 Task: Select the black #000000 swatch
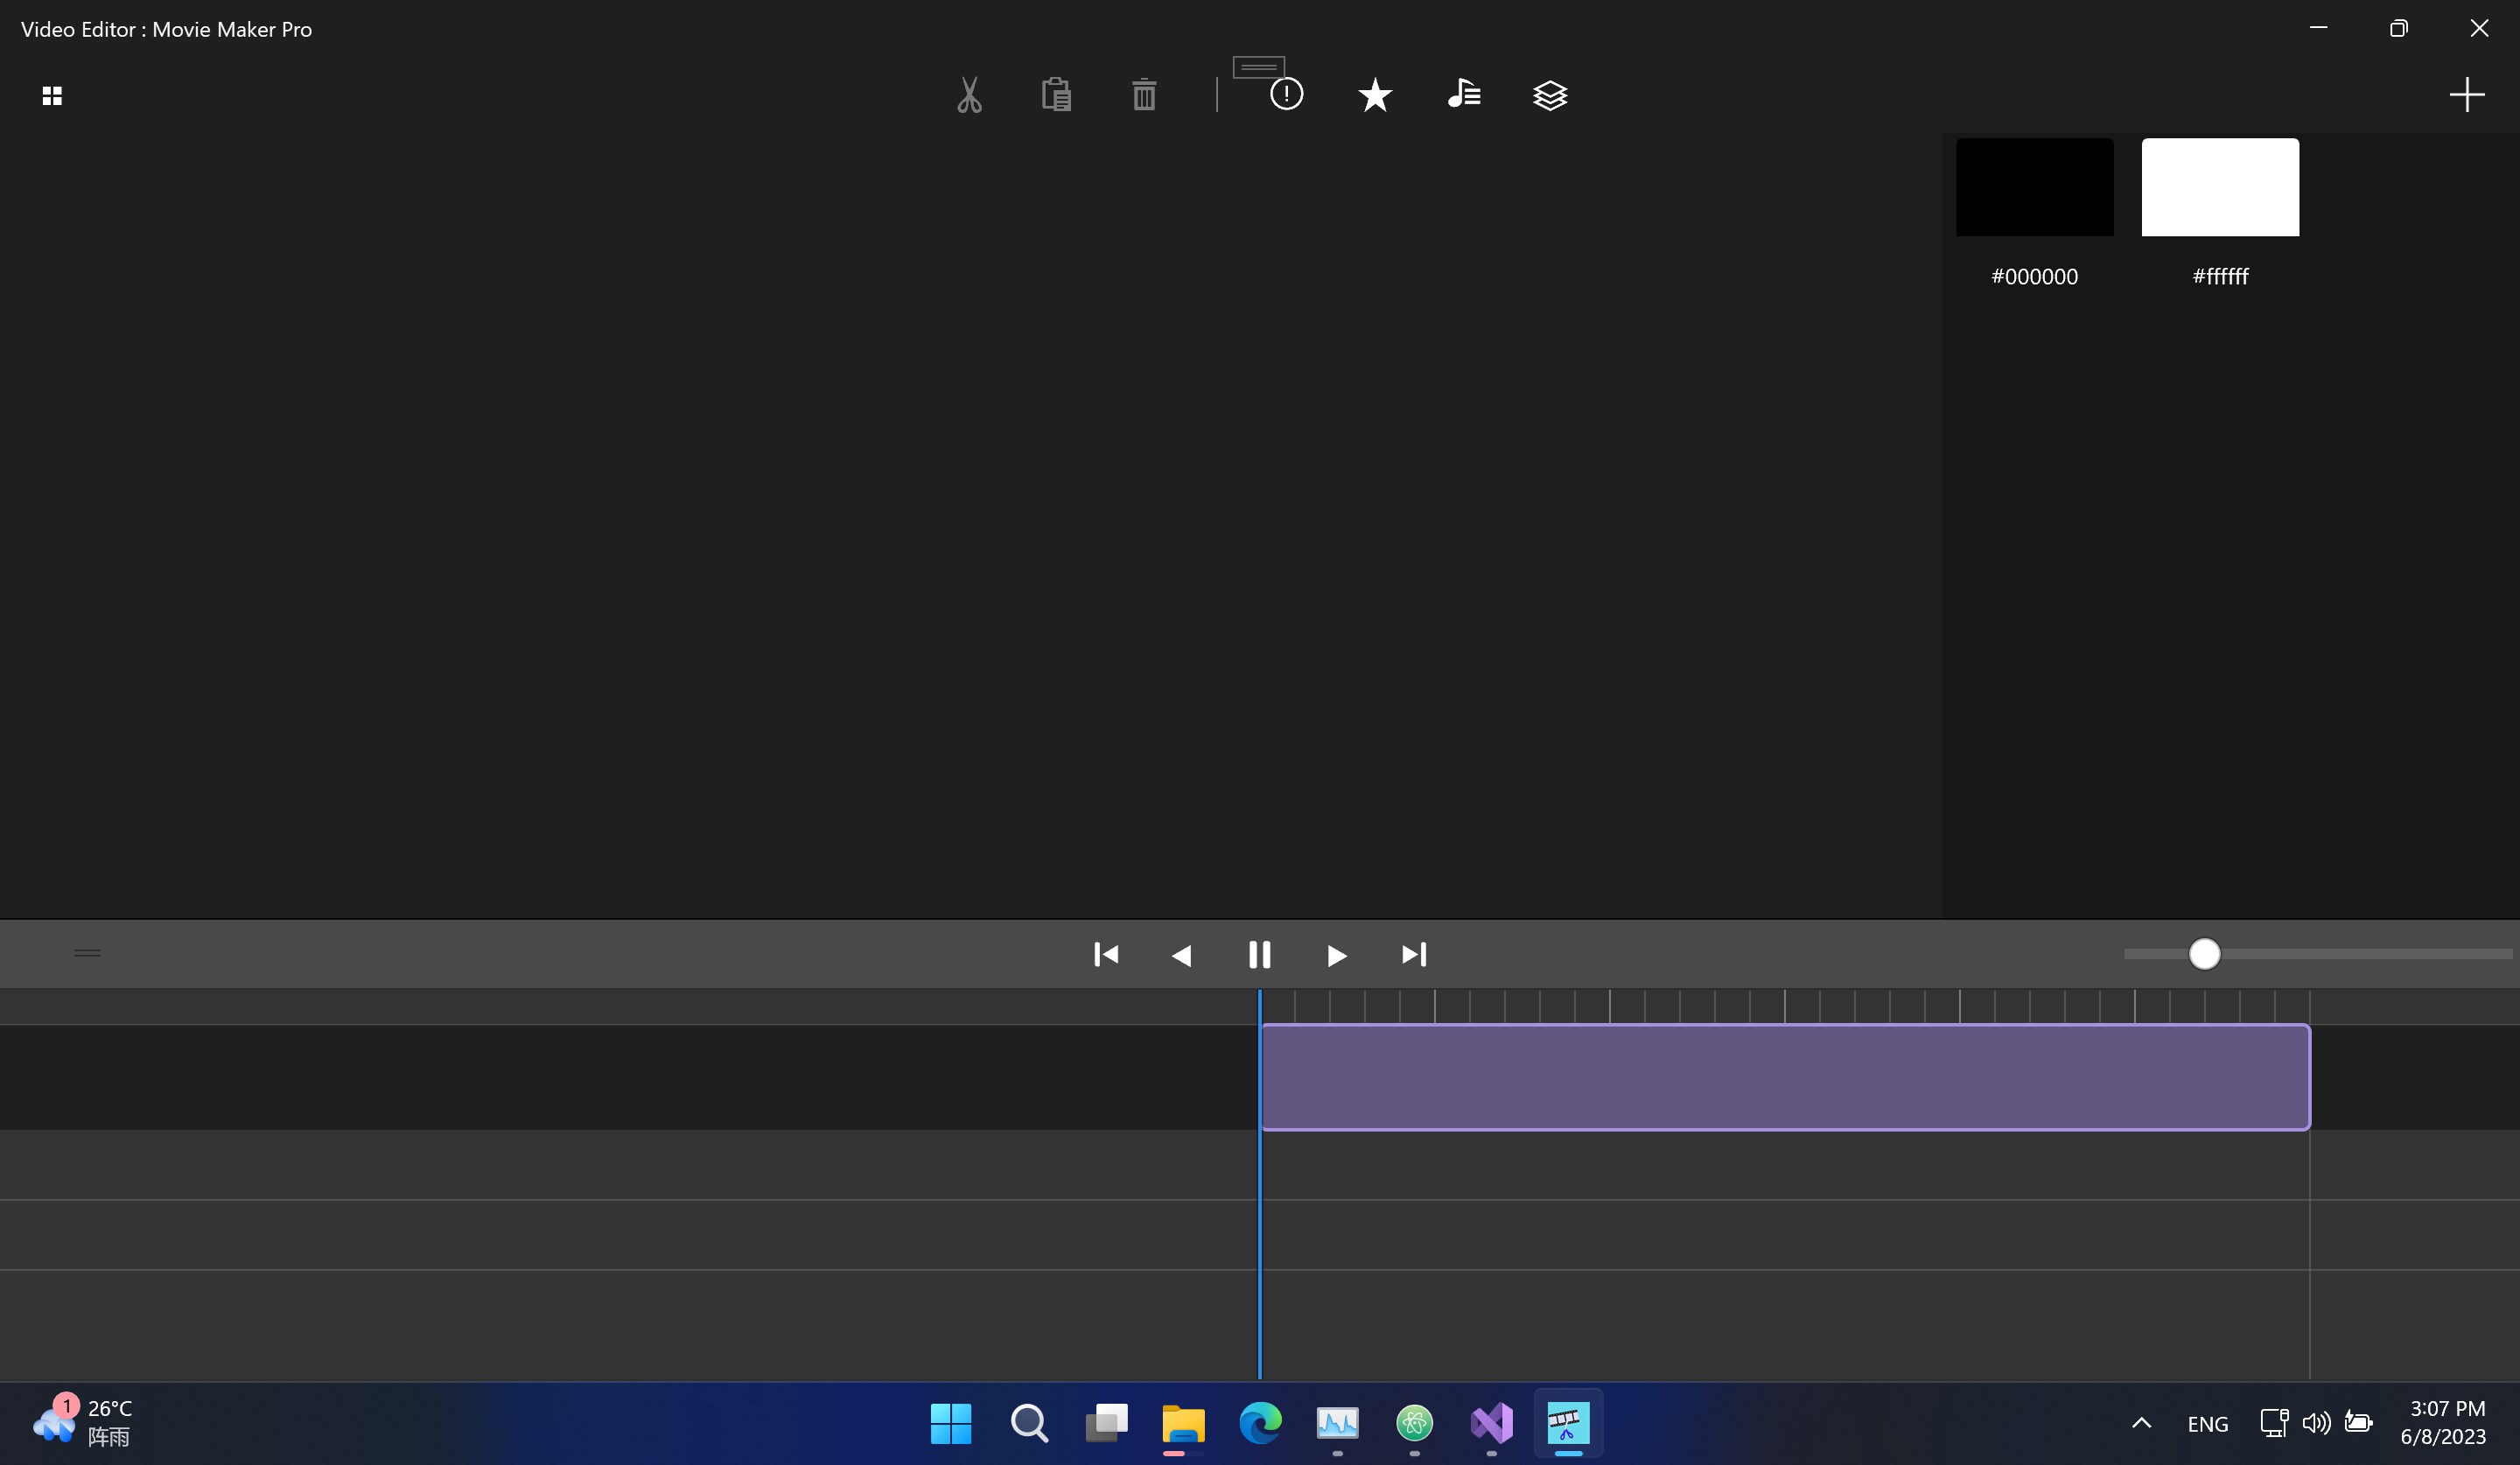pos(2034,188)
